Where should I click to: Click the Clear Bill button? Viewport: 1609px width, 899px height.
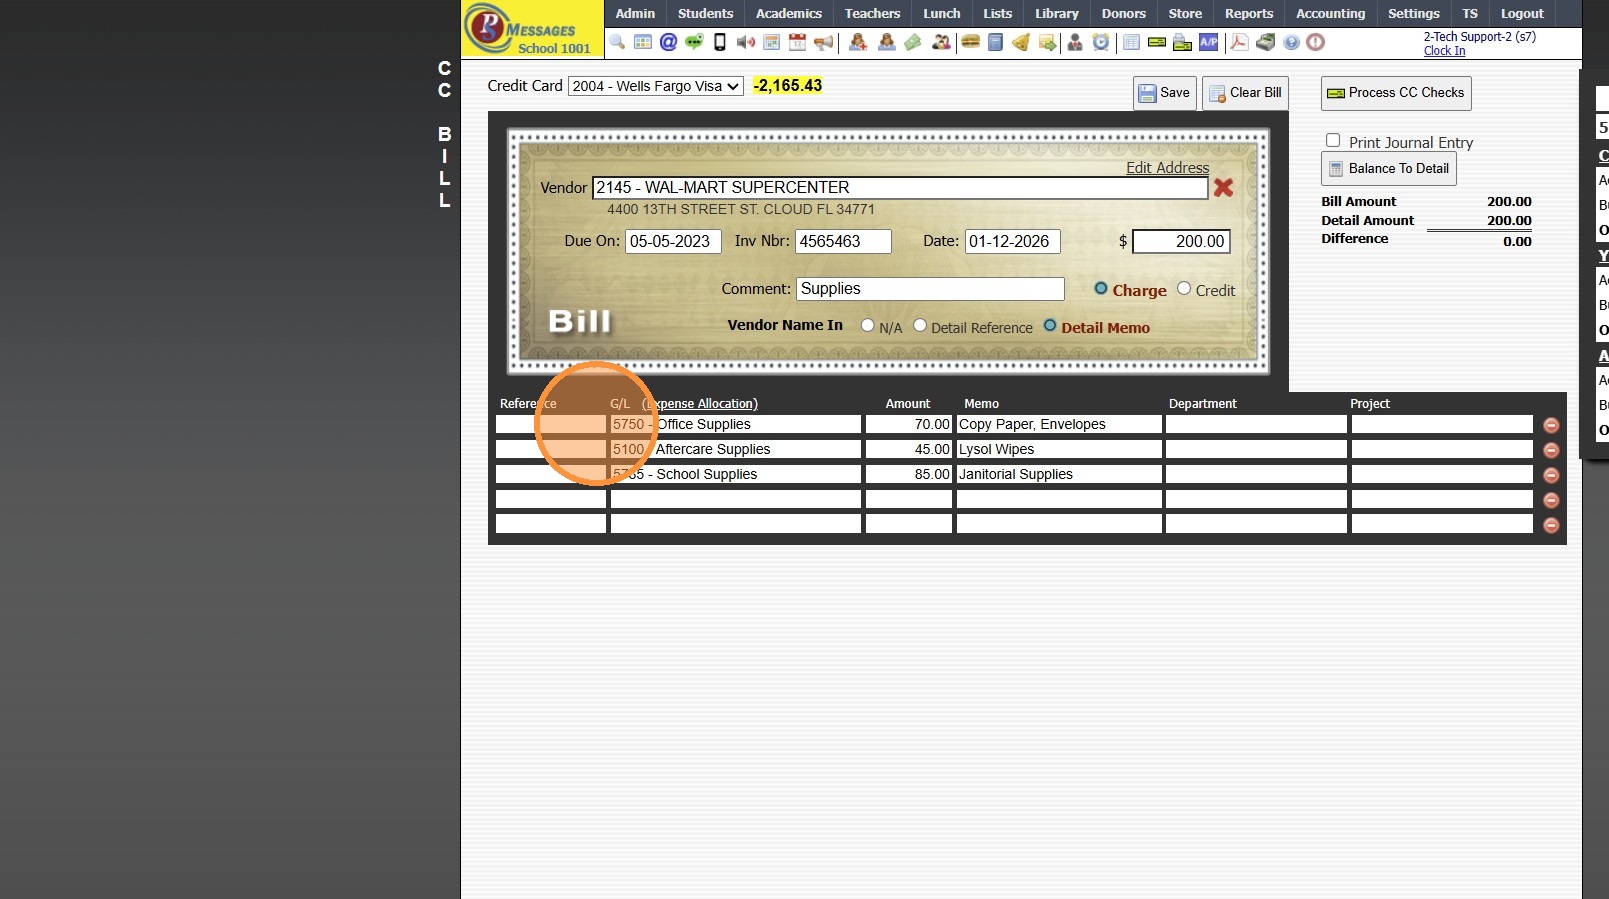click(1245, 93)
